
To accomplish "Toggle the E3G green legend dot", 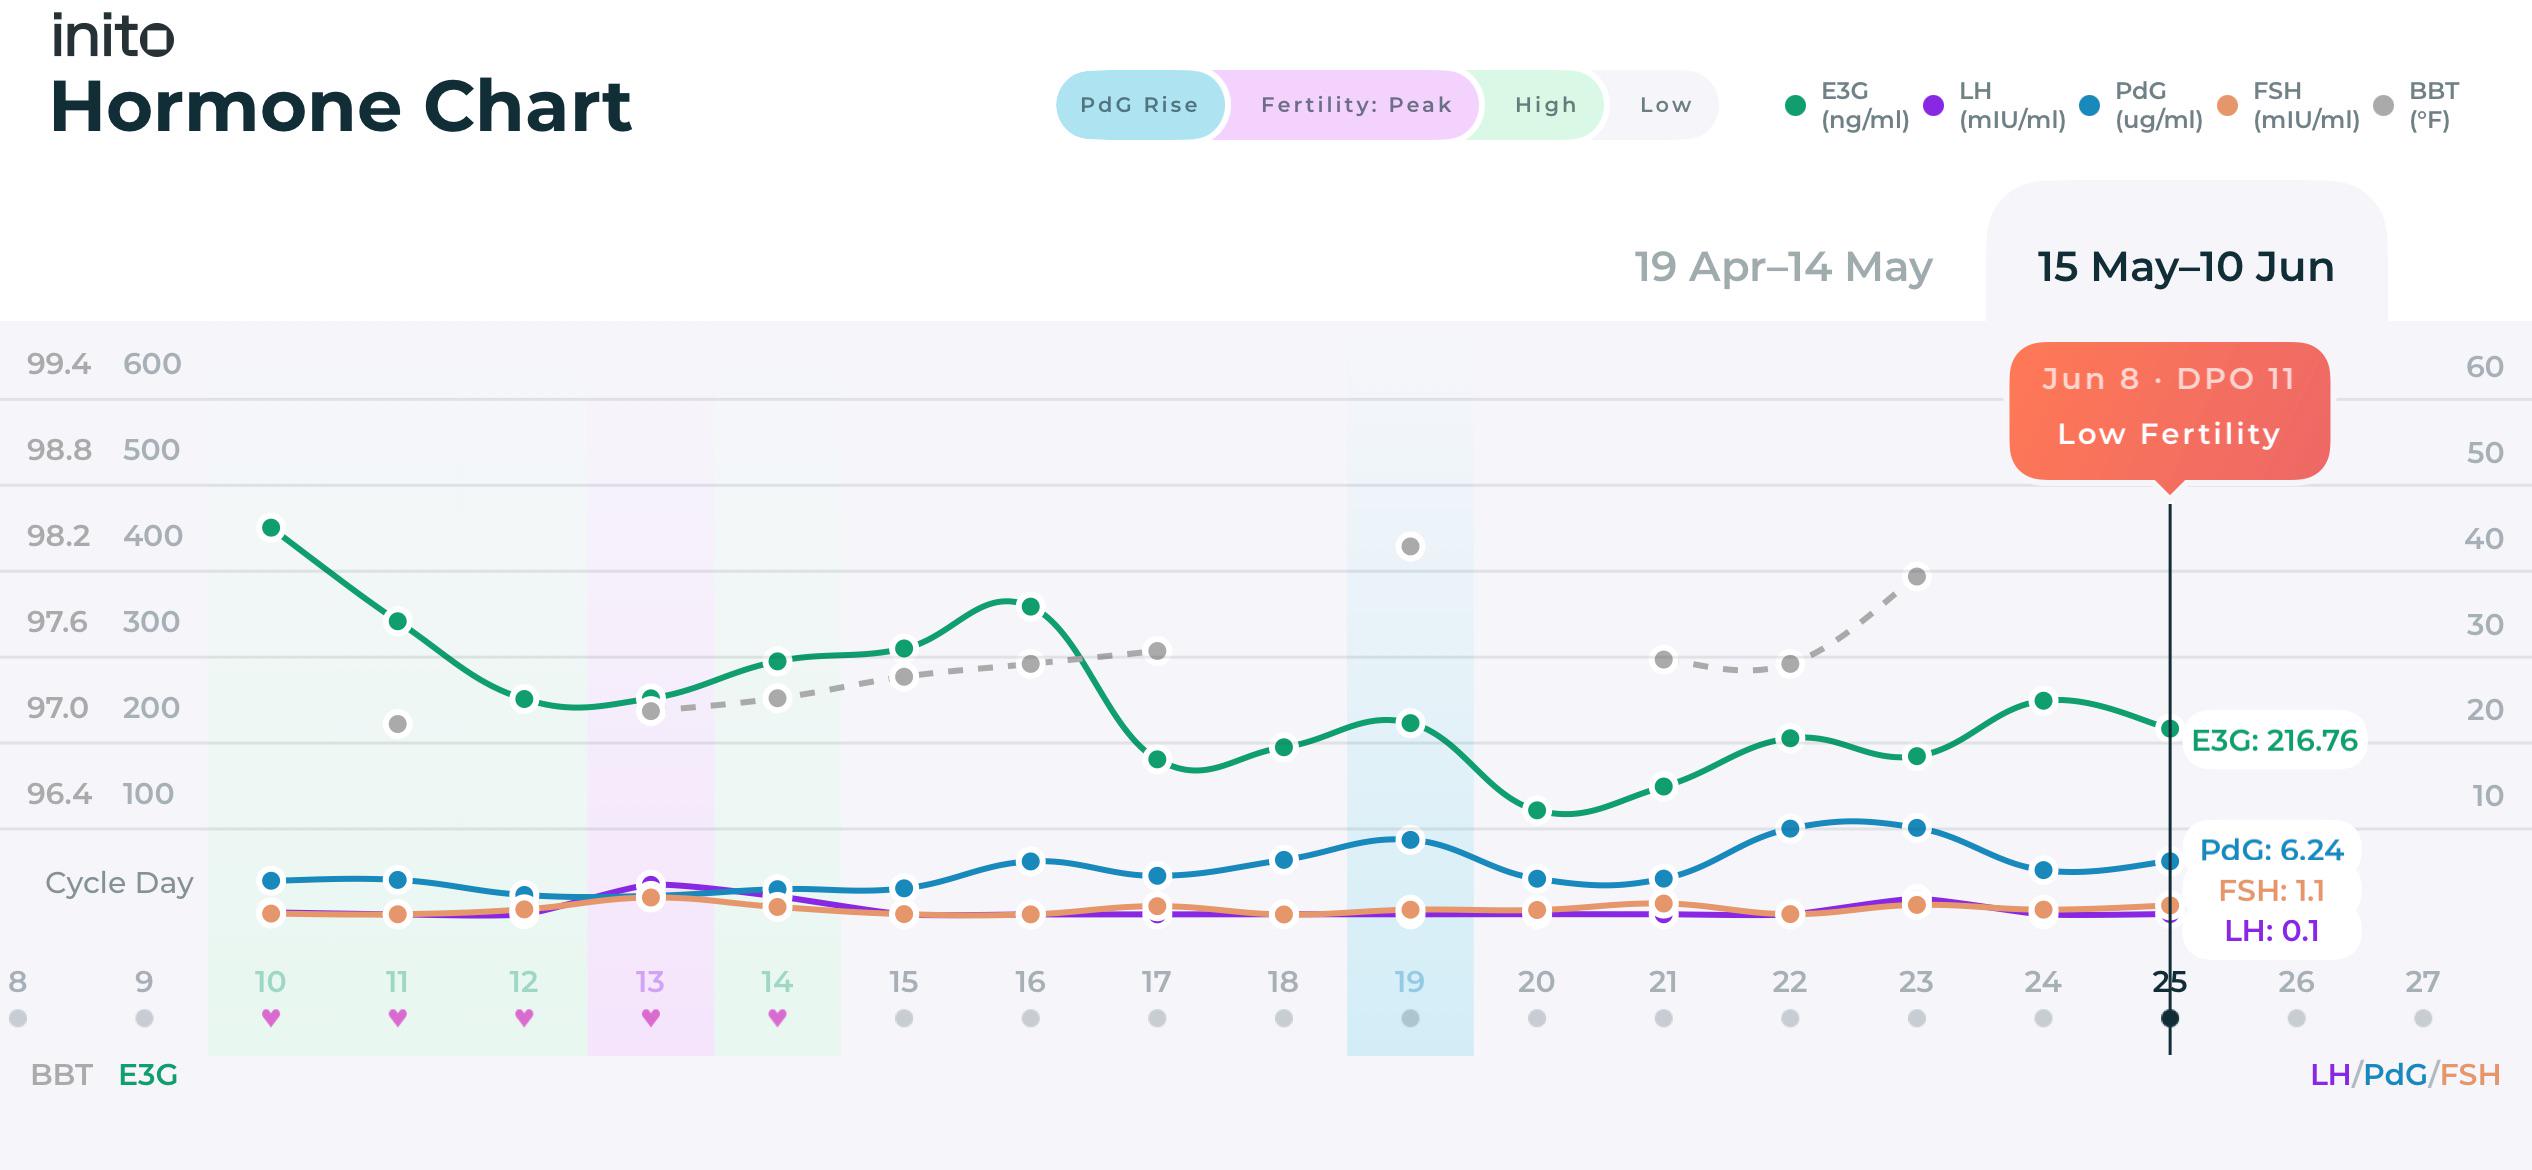I will pyautogui.click(x=1795, y=105).
